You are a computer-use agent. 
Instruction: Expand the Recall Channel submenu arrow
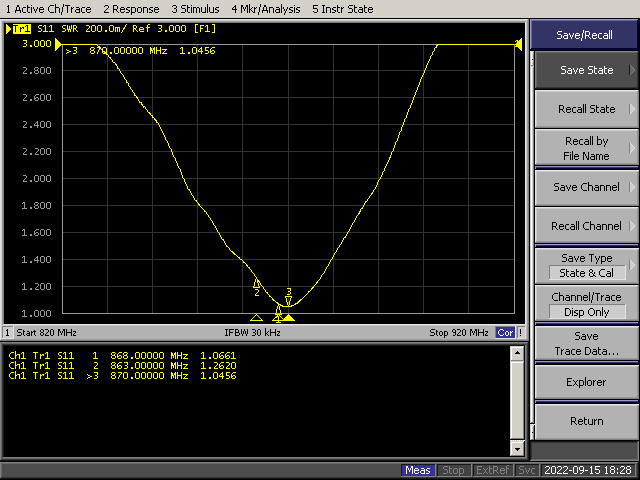632,226
